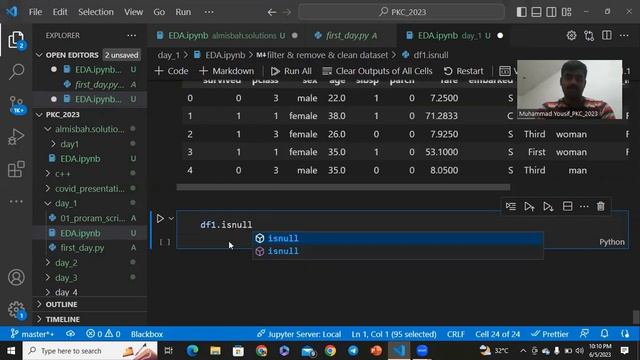The width and height of the screenshot is (640, 360).
Task: Open Source Control view in activity bar
Action: [16, 104]
